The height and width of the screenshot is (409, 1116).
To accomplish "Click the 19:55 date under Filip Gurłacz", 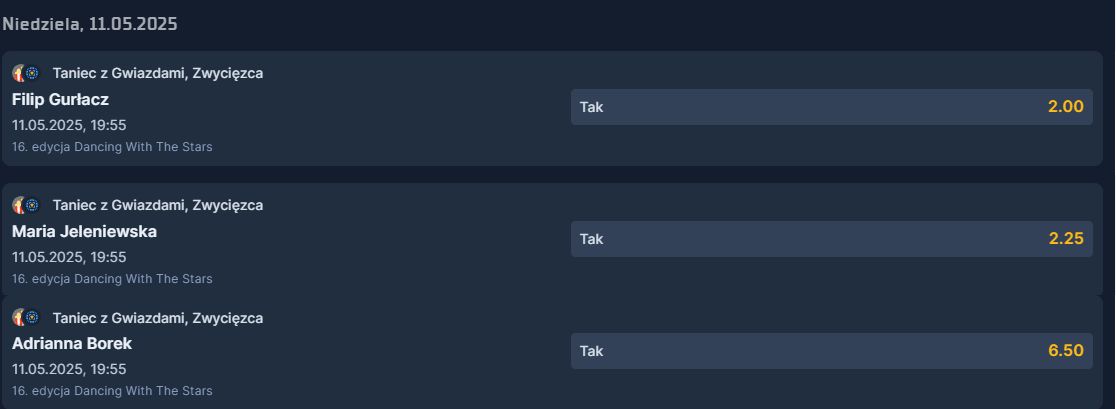I will pos(69,125).
